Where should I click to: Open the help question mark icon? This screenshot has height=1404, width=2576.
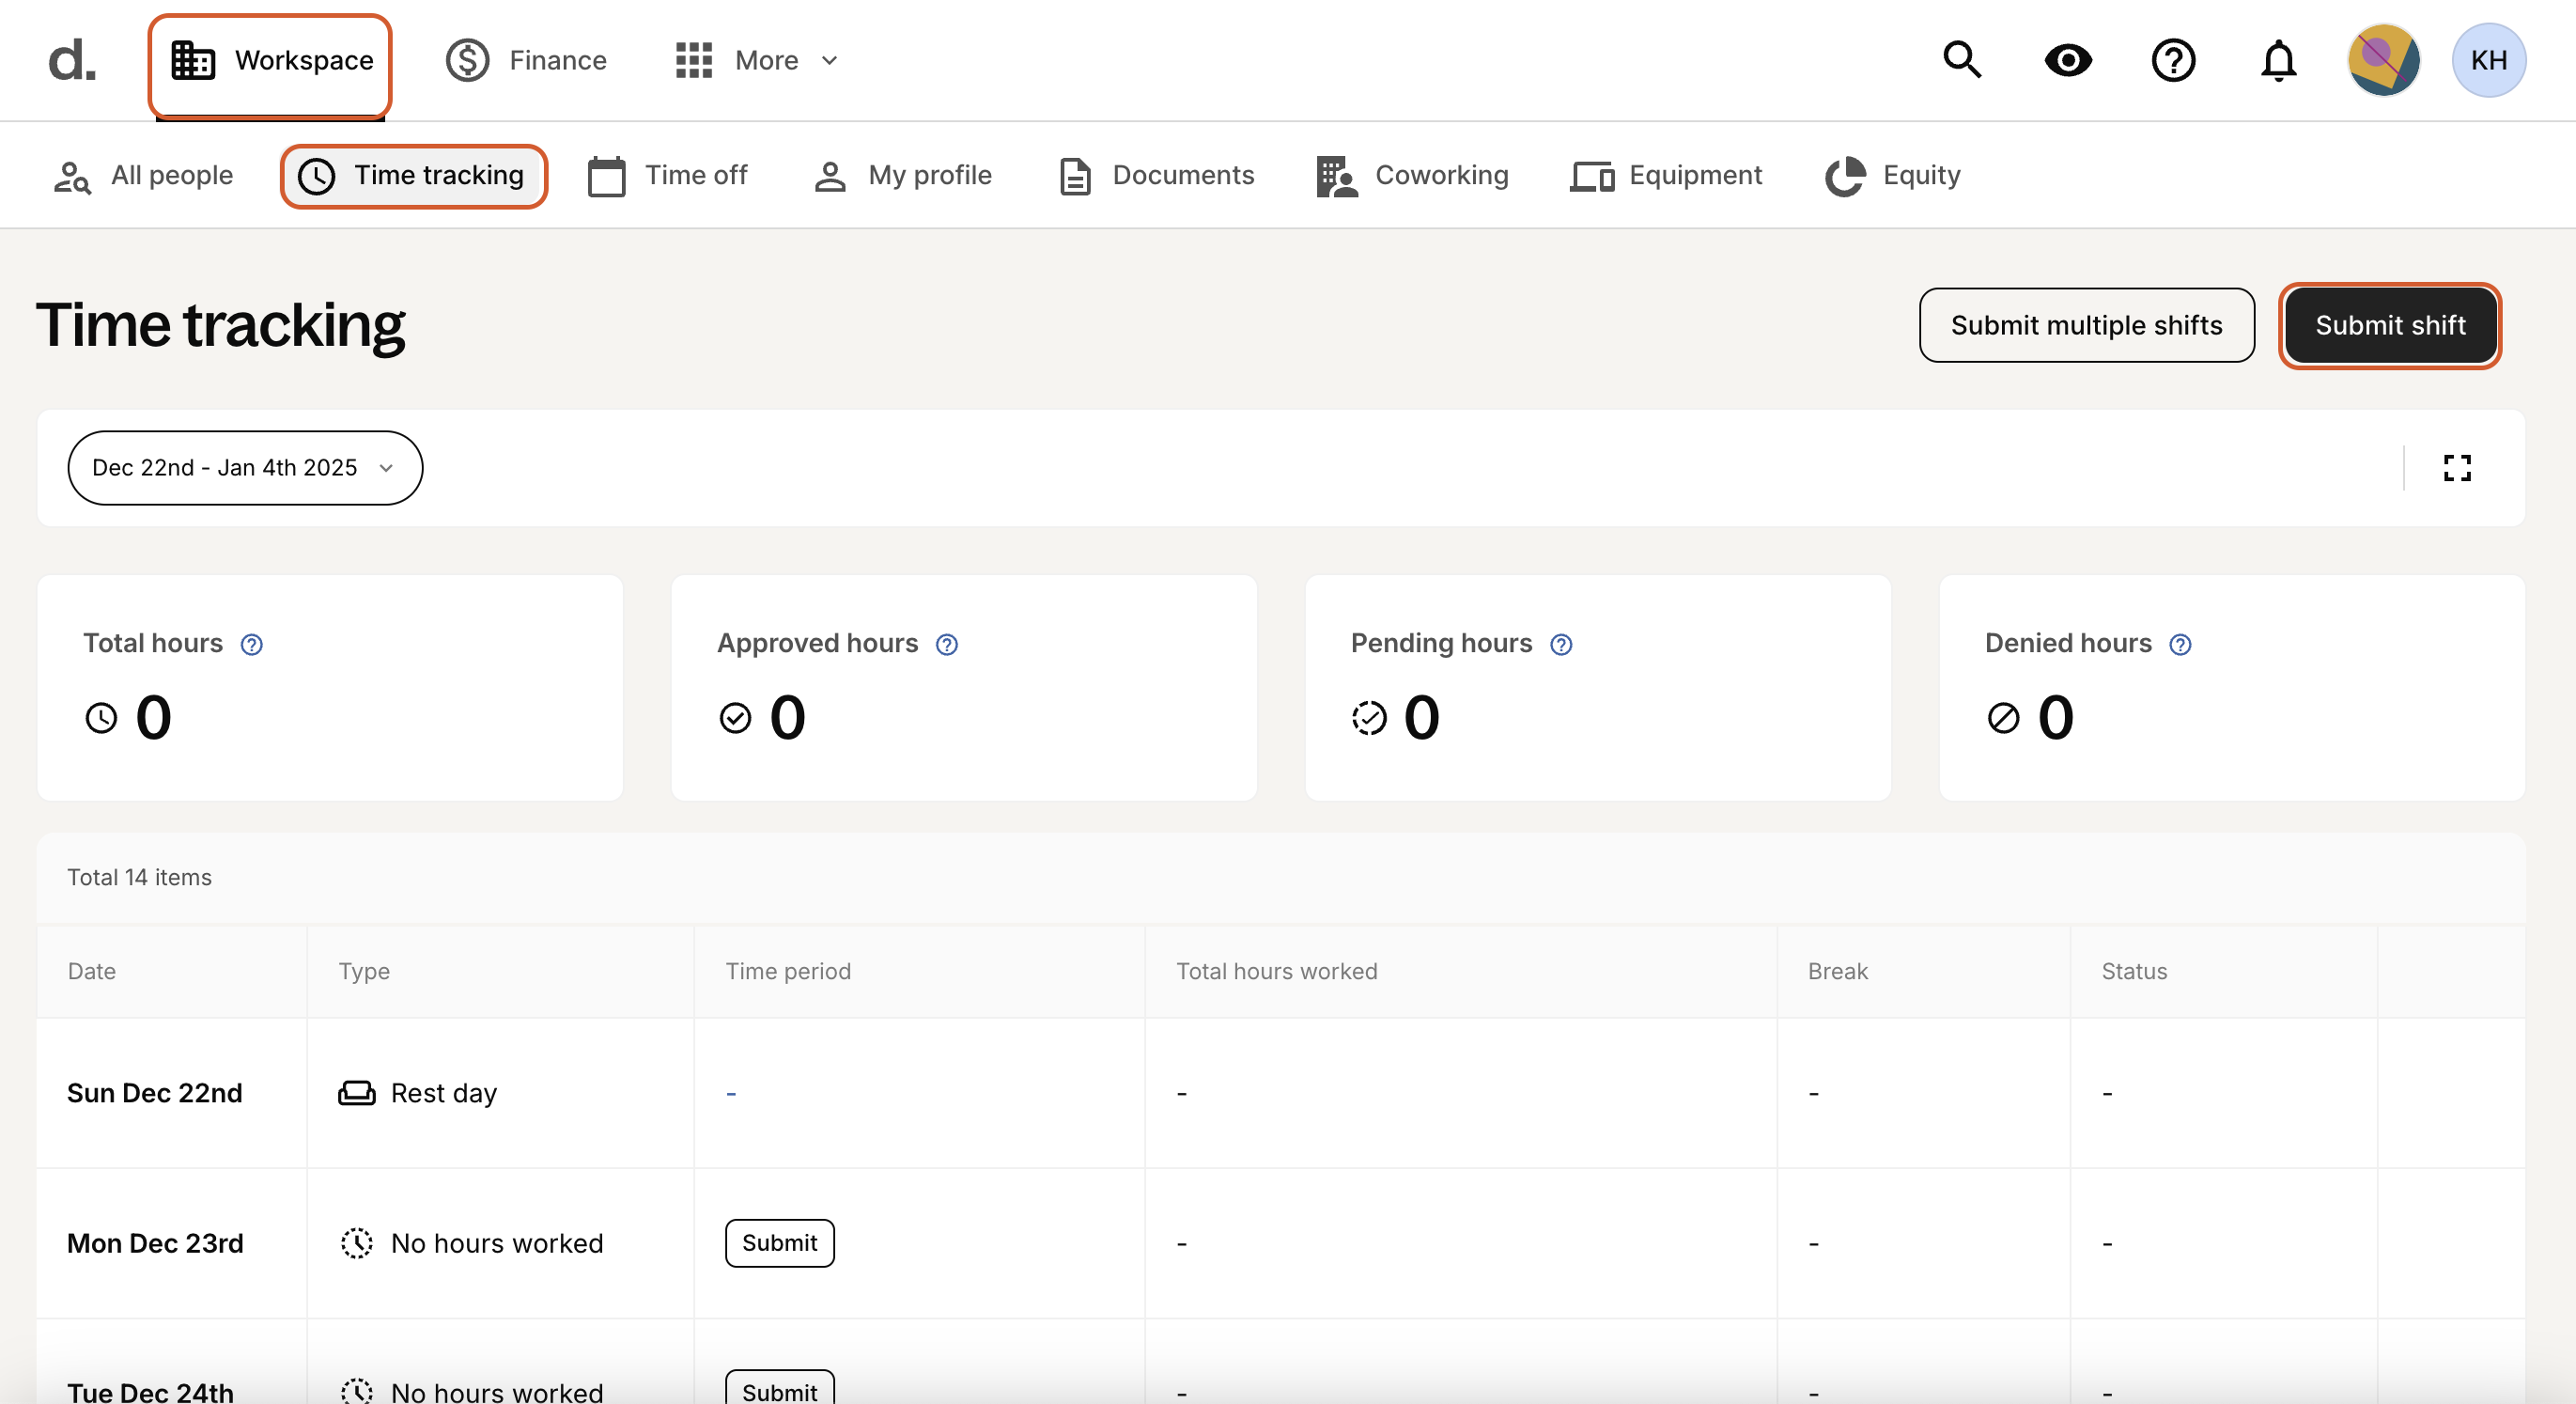click(2173, 60)
